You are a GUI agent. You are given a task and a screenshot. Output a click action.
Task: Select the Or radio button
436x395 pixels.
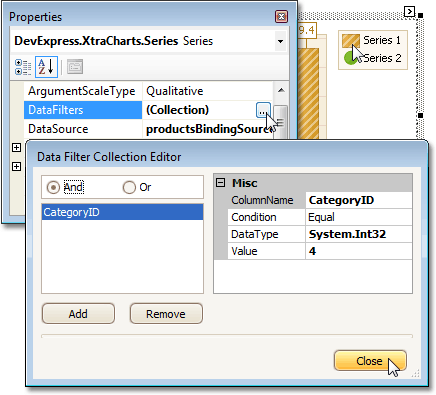[129, 187]
